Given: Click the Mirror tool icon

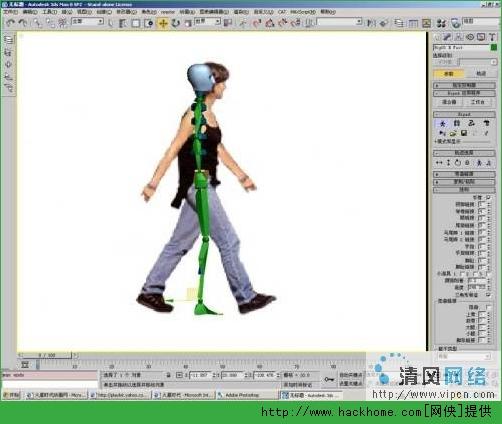Looking at the screenshot, I should [x=371, y=23].
